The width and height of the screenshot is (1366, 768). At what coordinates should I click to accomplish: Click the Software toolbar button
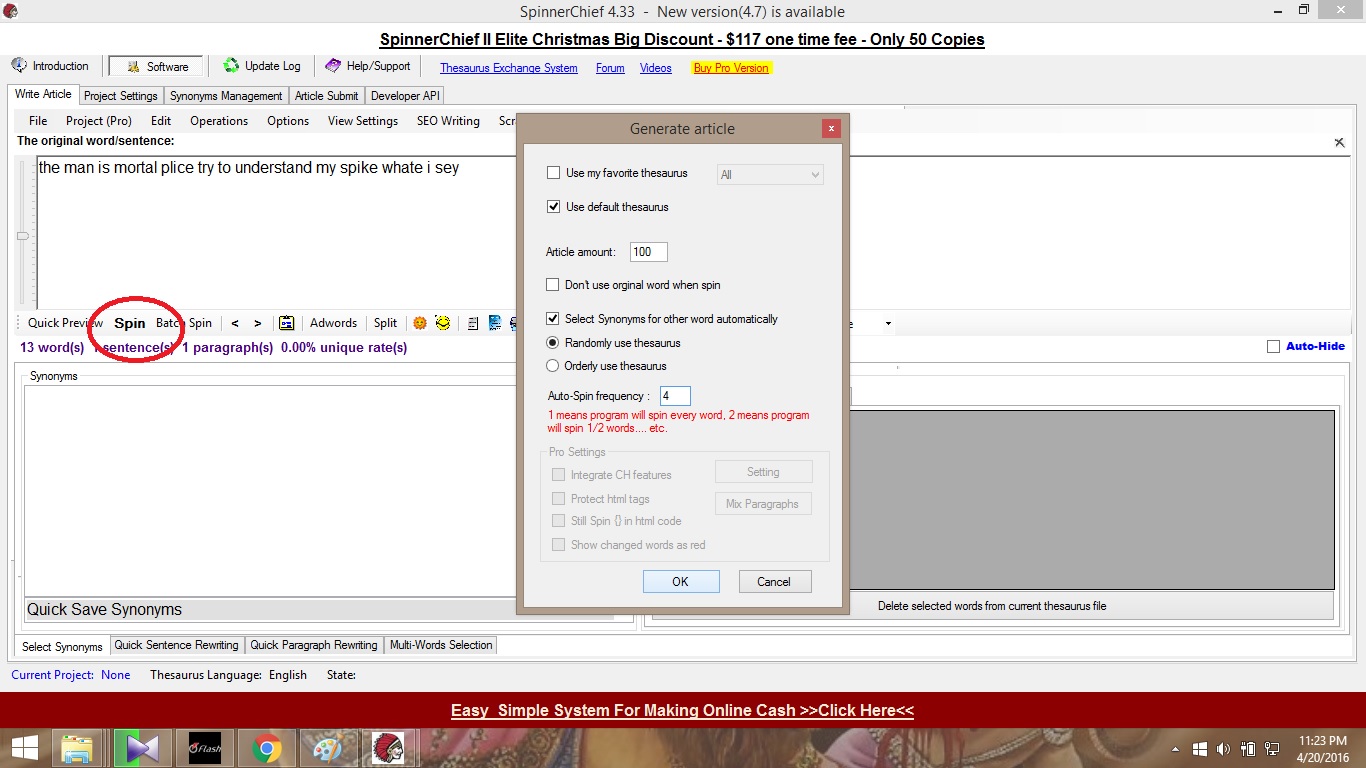[x=156, y=66]
